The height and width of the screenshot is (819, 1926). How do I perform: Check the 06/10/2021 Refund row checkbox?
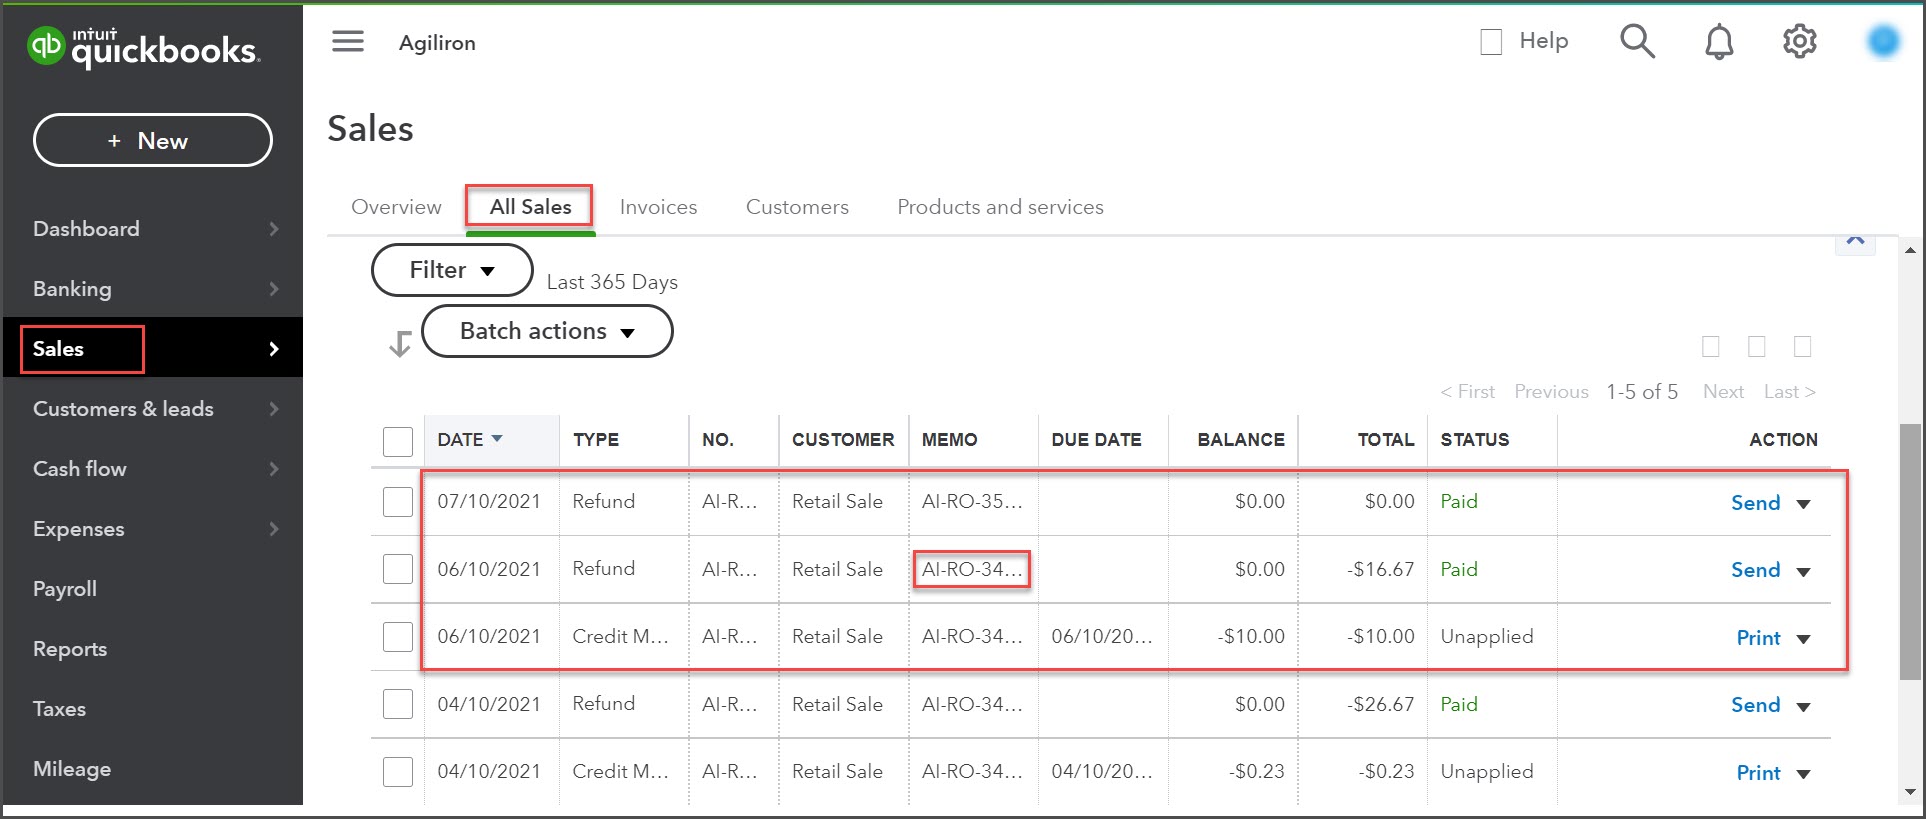pos(398,569)
